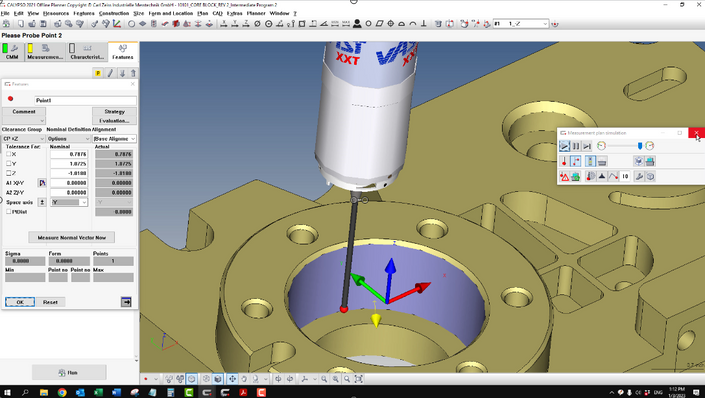The image size is (705, 398).
Task: Click the Strategy button
Action: 114,112
